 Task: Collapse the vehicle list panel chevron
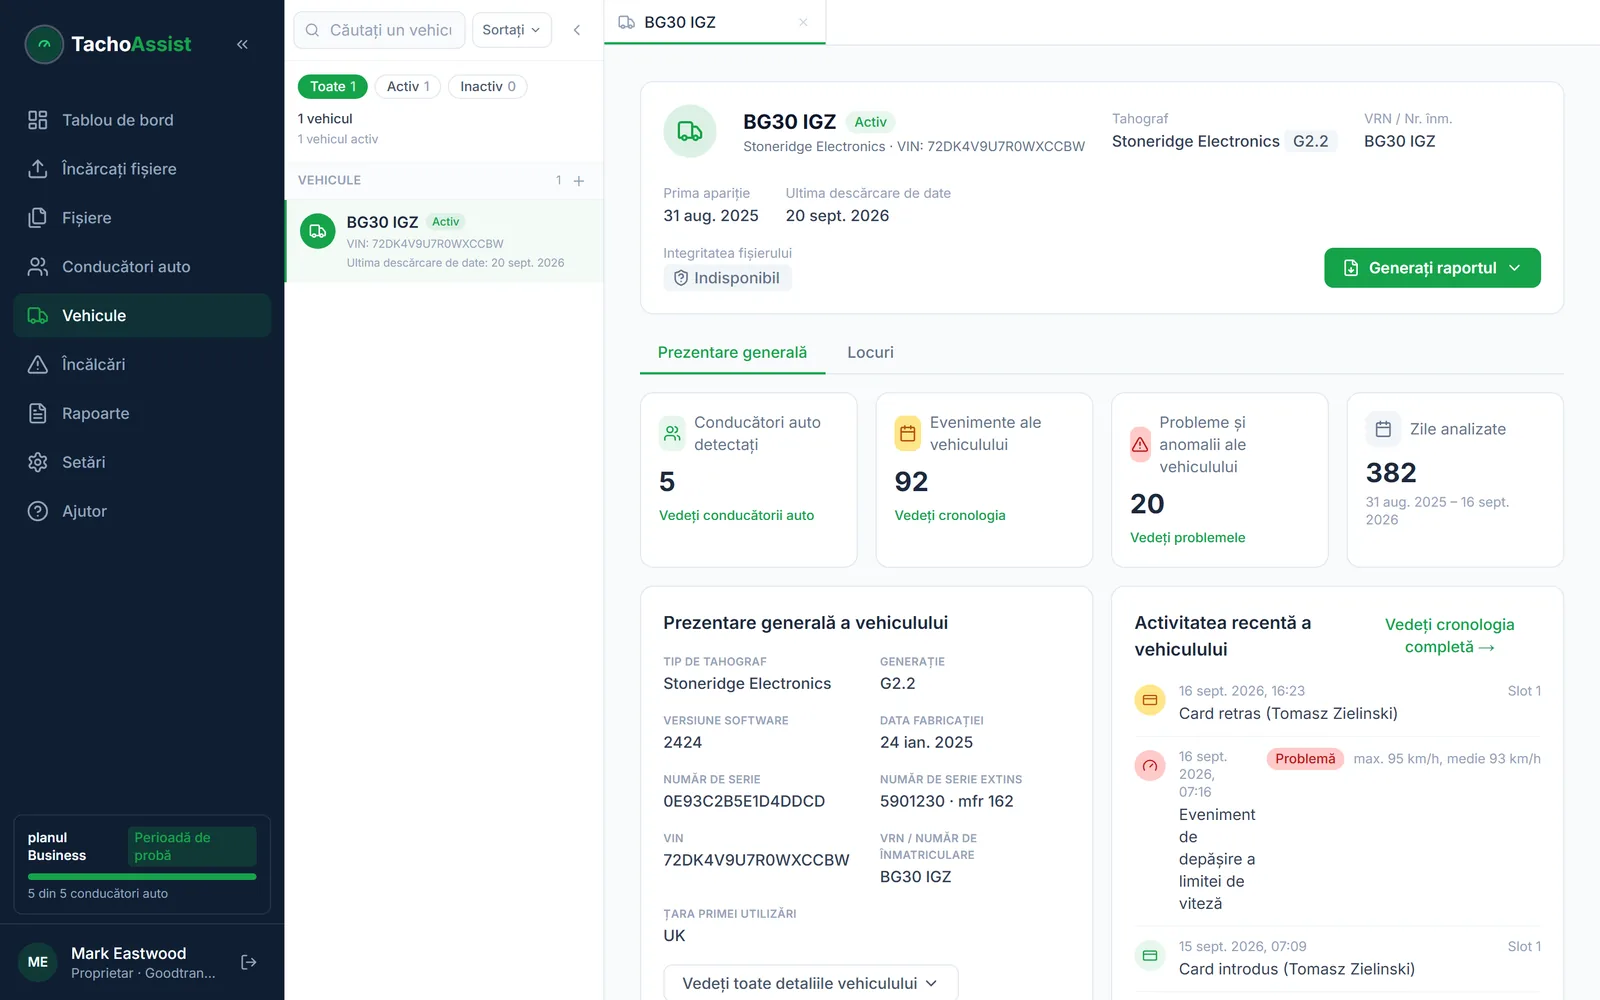(x=577, y=30)
